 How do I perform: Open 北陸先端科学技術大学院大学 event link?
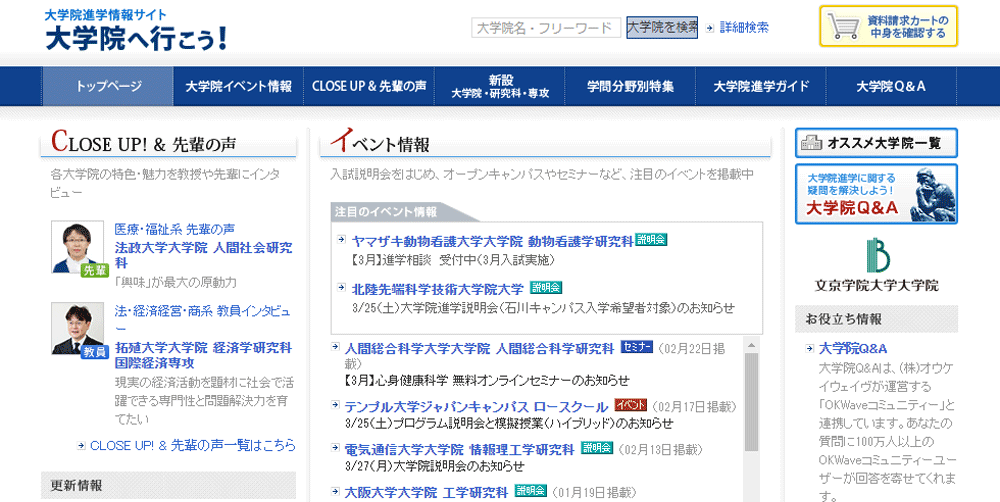(x=438, y=288)
